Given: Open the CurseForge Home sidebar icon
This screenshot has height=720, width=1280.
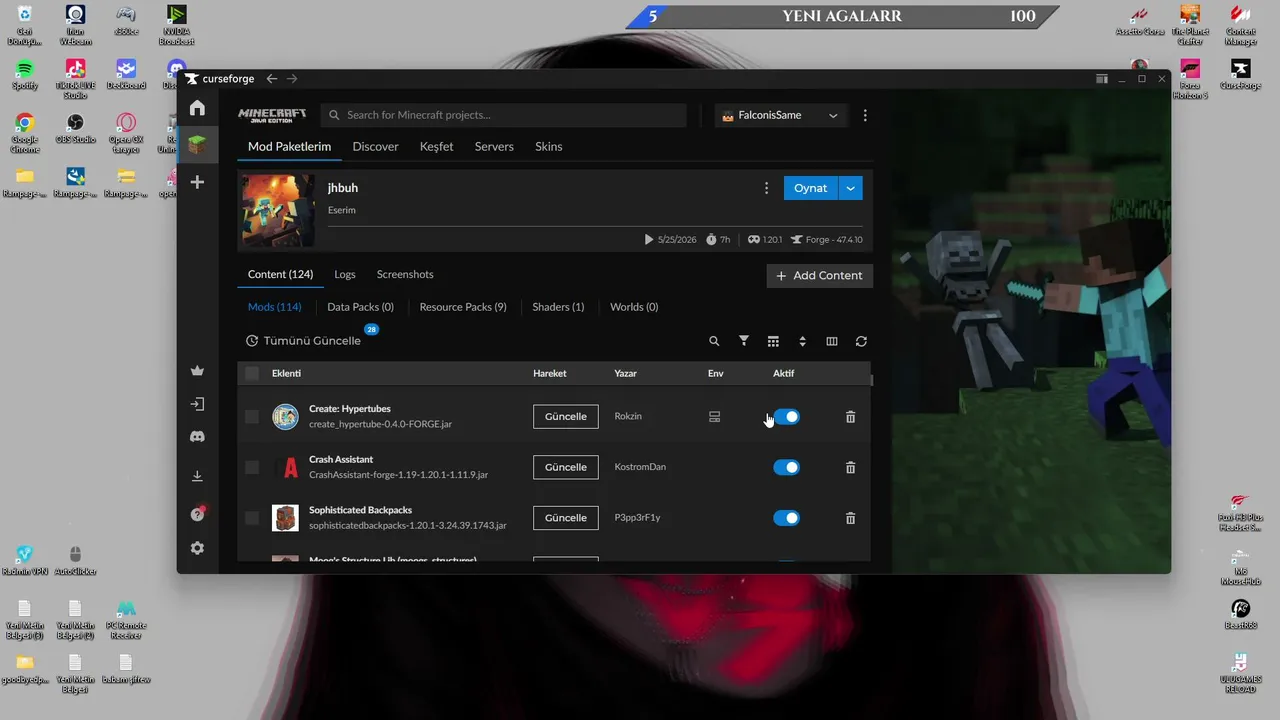Looking at the screenshot, I should coord(197,108).
